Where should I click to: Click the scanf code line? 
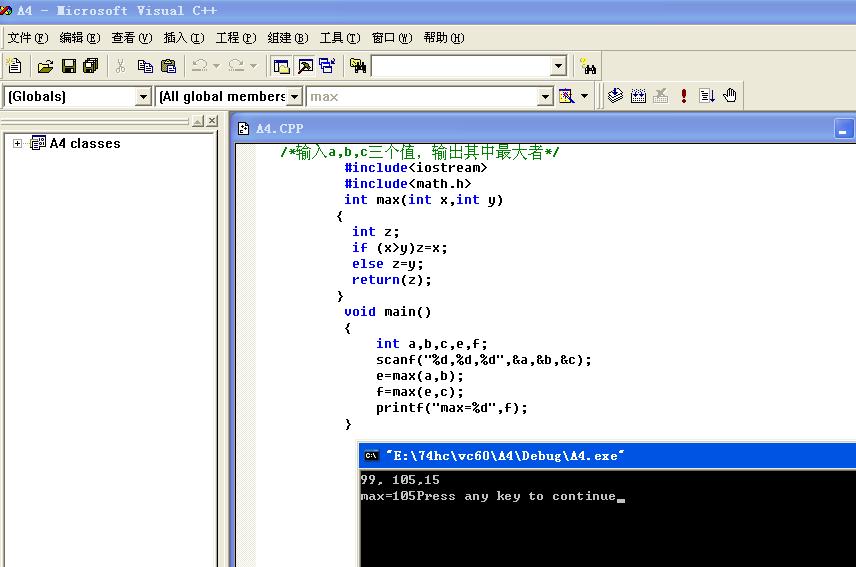[x=484, y=360]
